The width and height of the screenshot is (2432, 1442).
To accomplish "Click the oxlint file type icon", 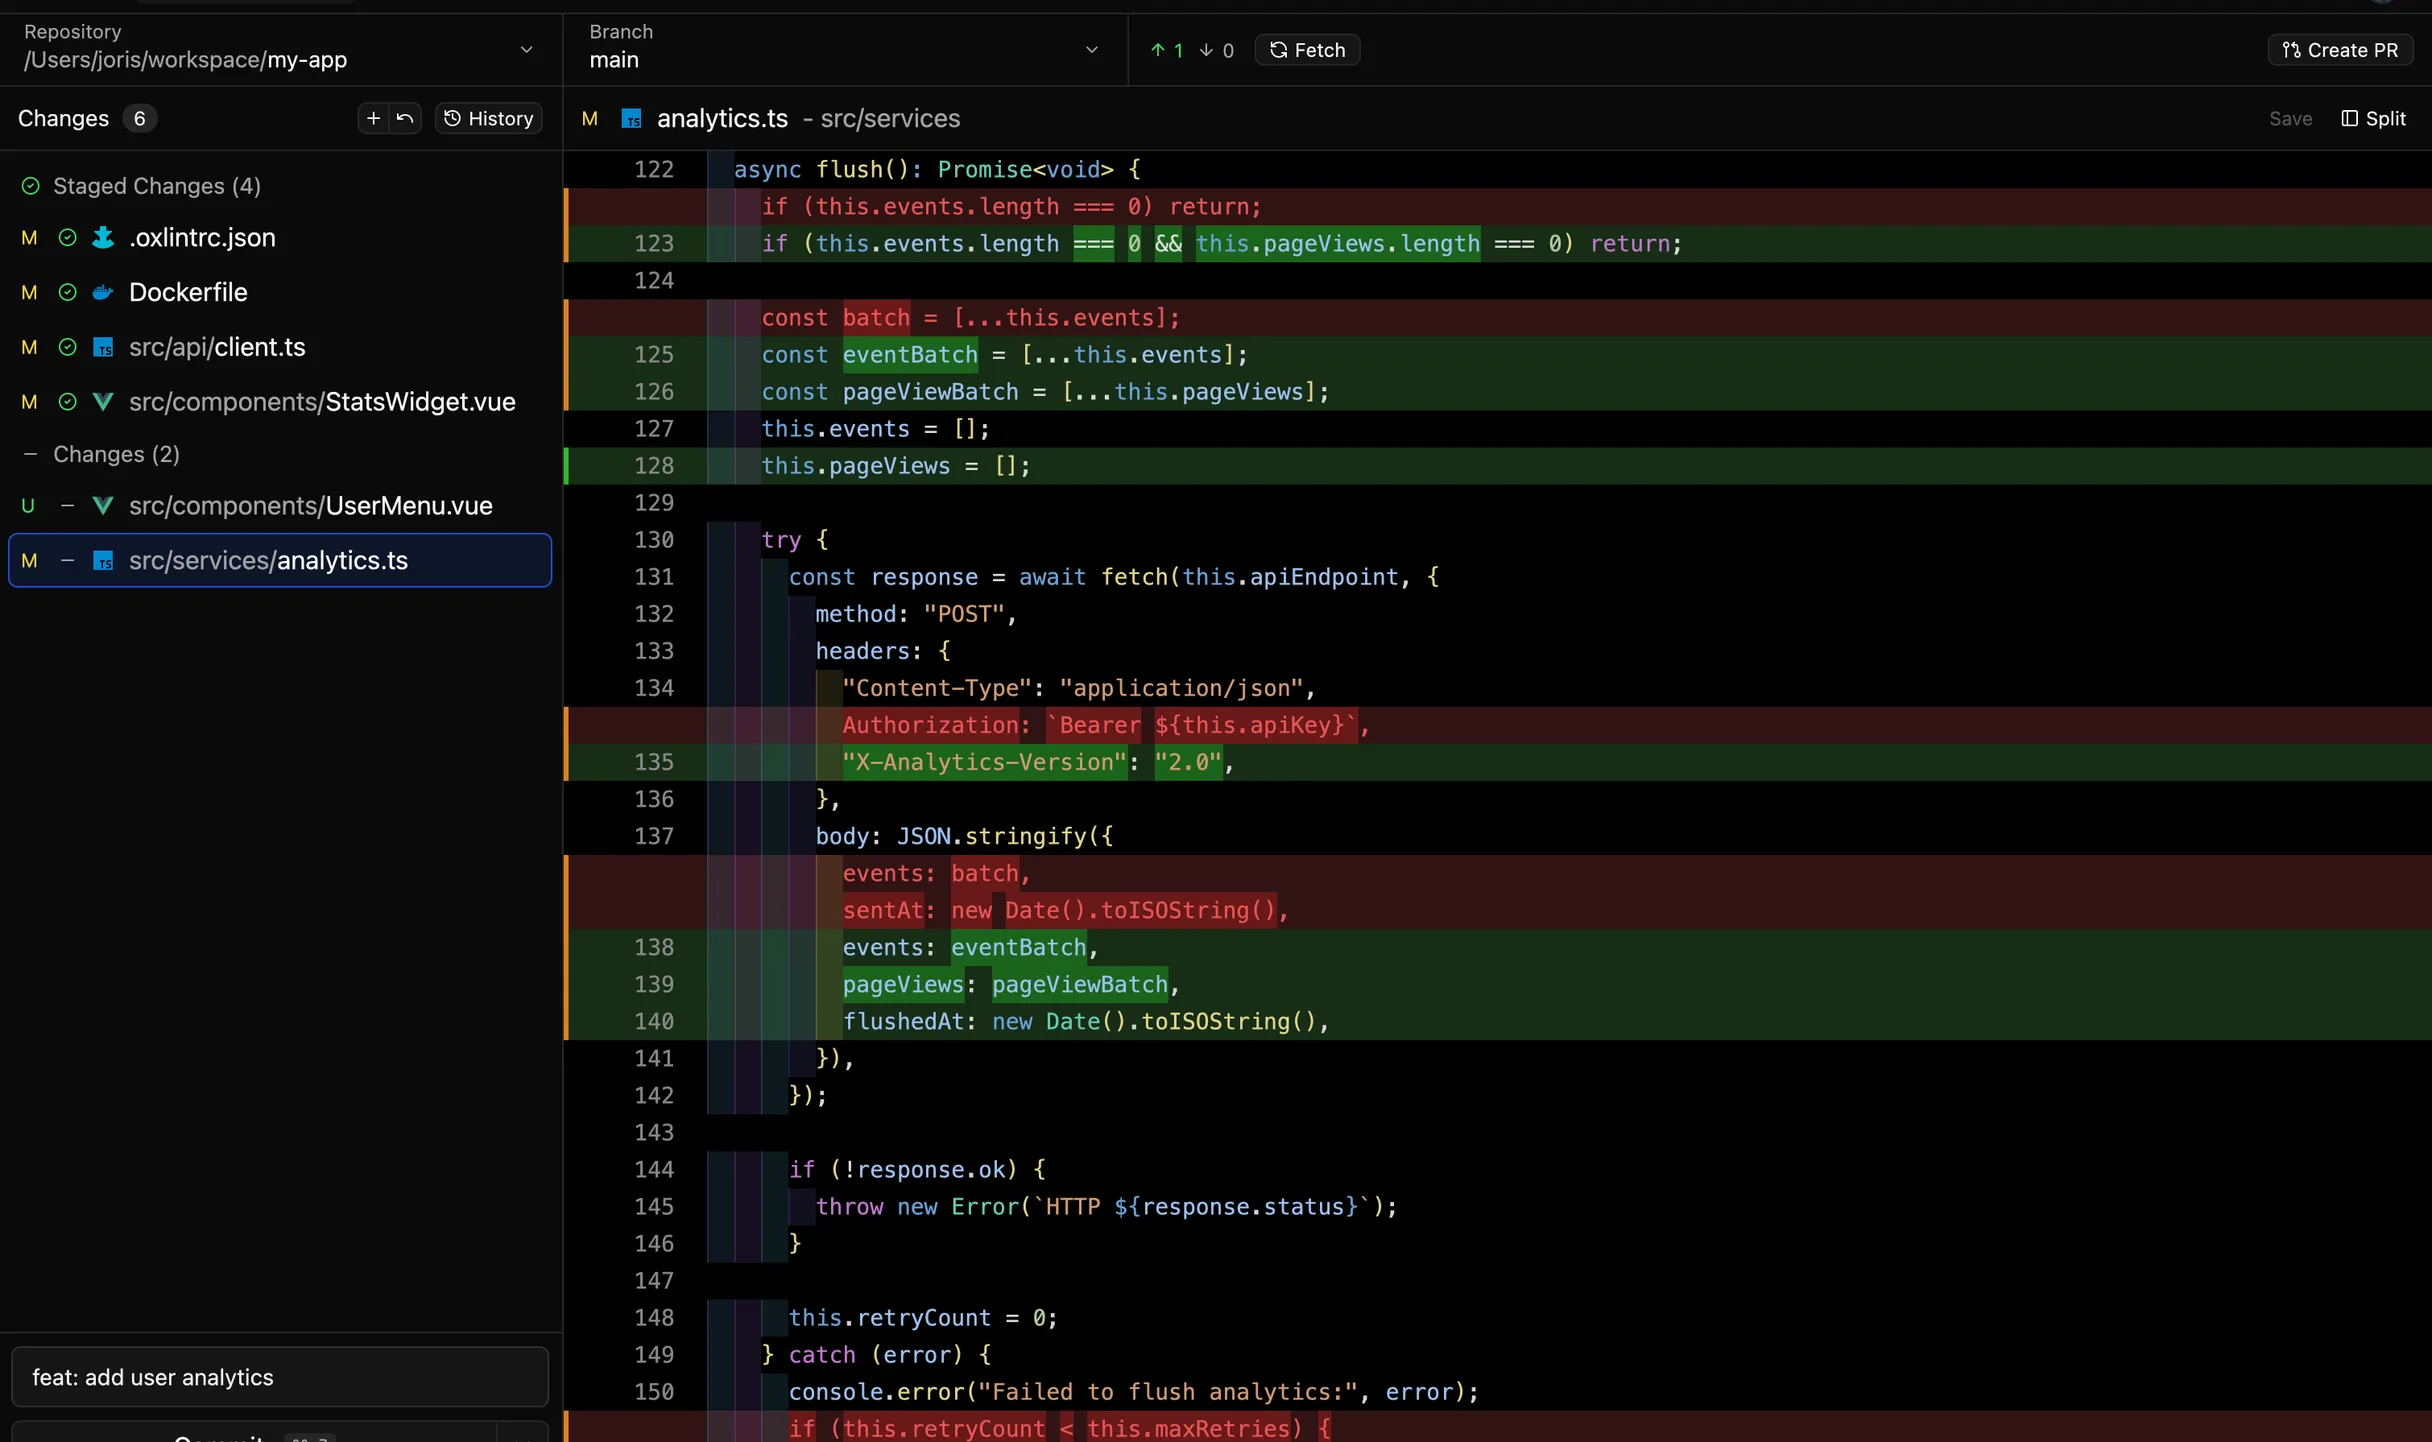I will click(103, 238).
